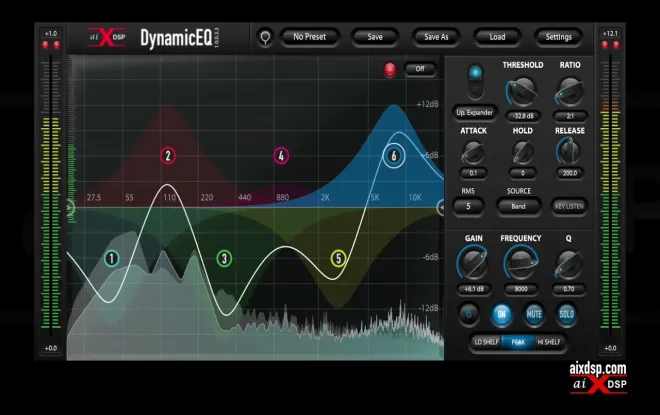Select EQ band node 4
The image size is (660, 415).
[x=281, y=156]
